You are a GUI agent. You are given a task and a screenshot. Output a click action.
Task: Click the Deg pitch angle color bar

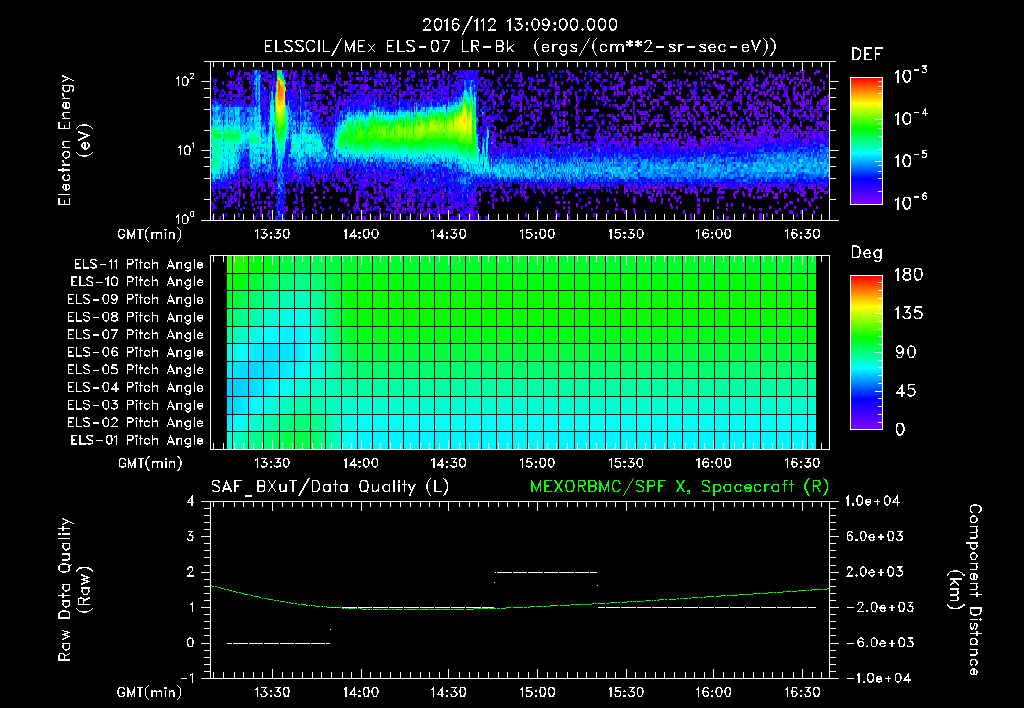[866, 352]
